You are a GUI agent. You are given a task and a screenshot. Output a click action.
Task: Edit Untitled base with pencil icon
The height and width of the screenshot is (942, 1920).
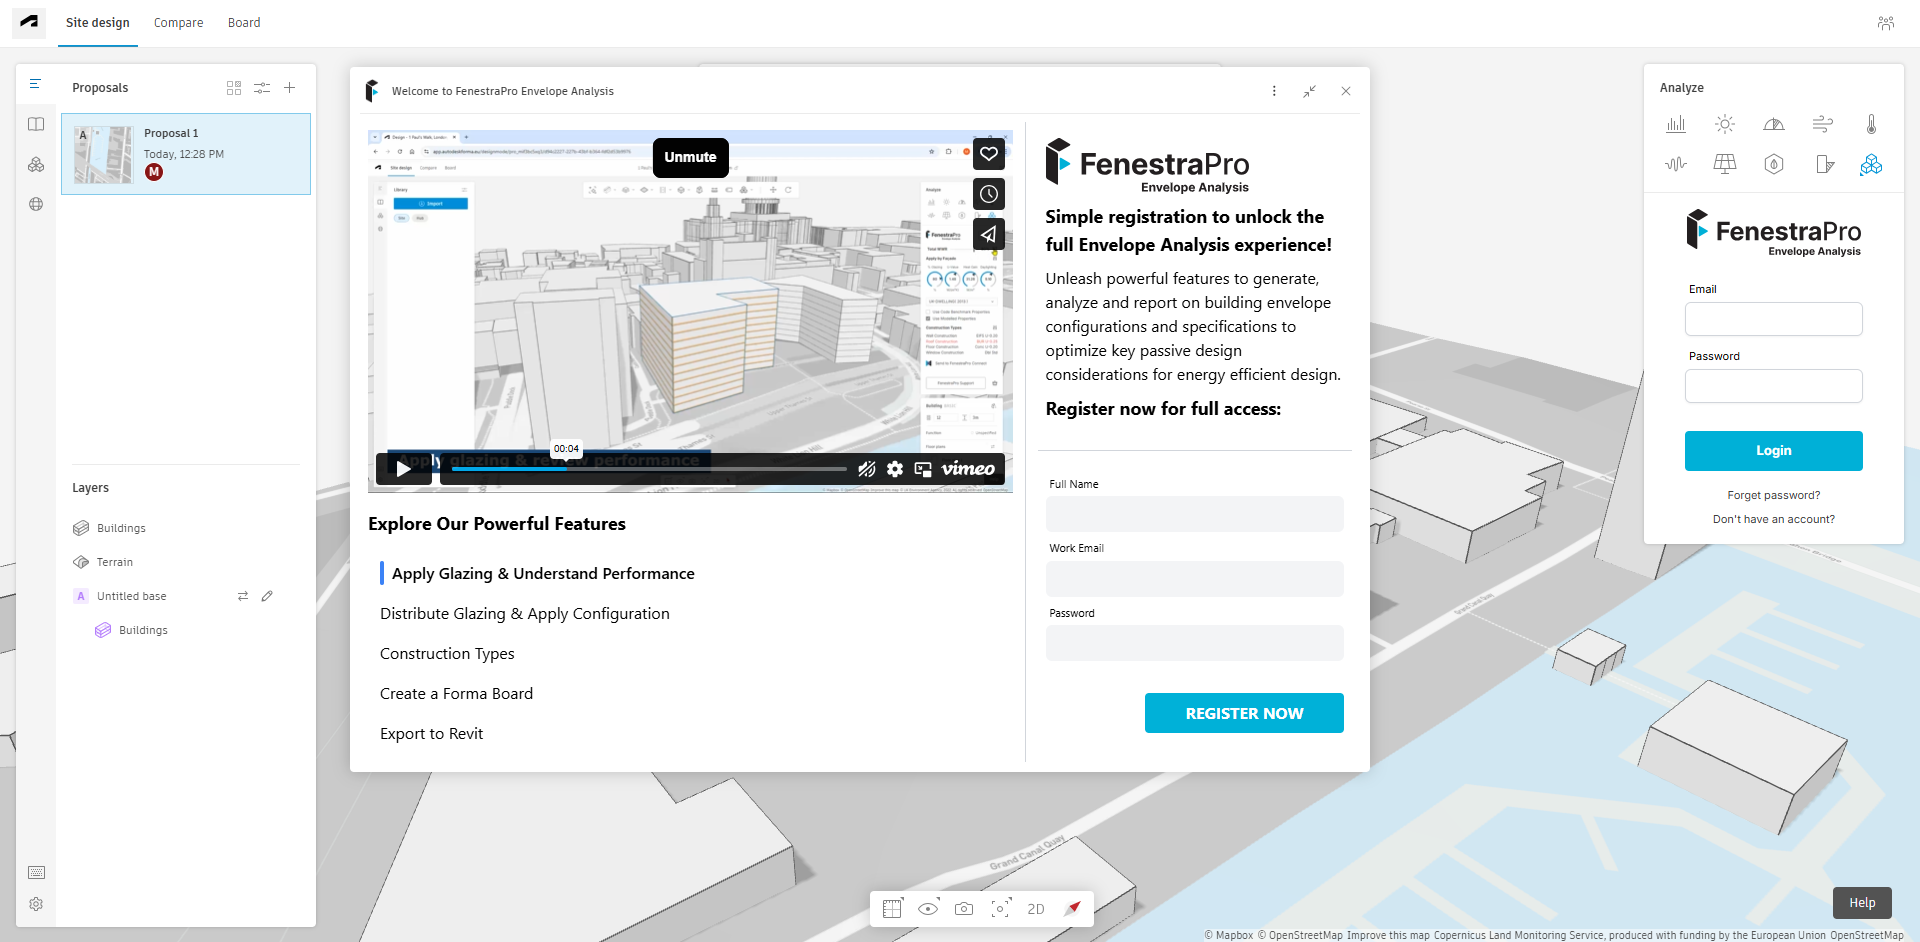267,596
